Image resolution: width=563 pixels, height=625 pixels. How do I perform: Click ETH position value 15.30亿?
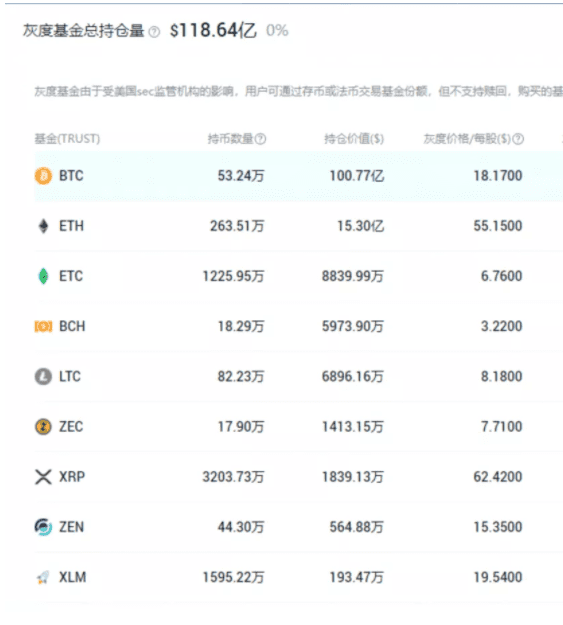(x=360, y=226)
